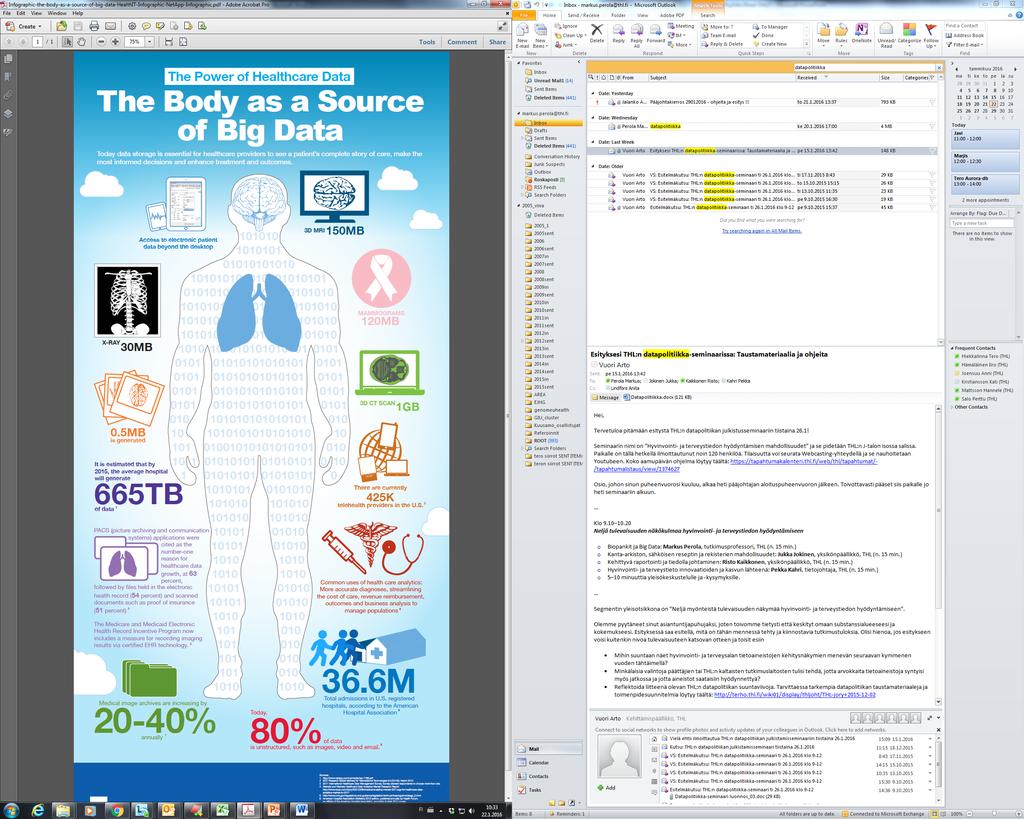Select Unread Mail folder in Favorites
1024x819 pixels.
553,81
